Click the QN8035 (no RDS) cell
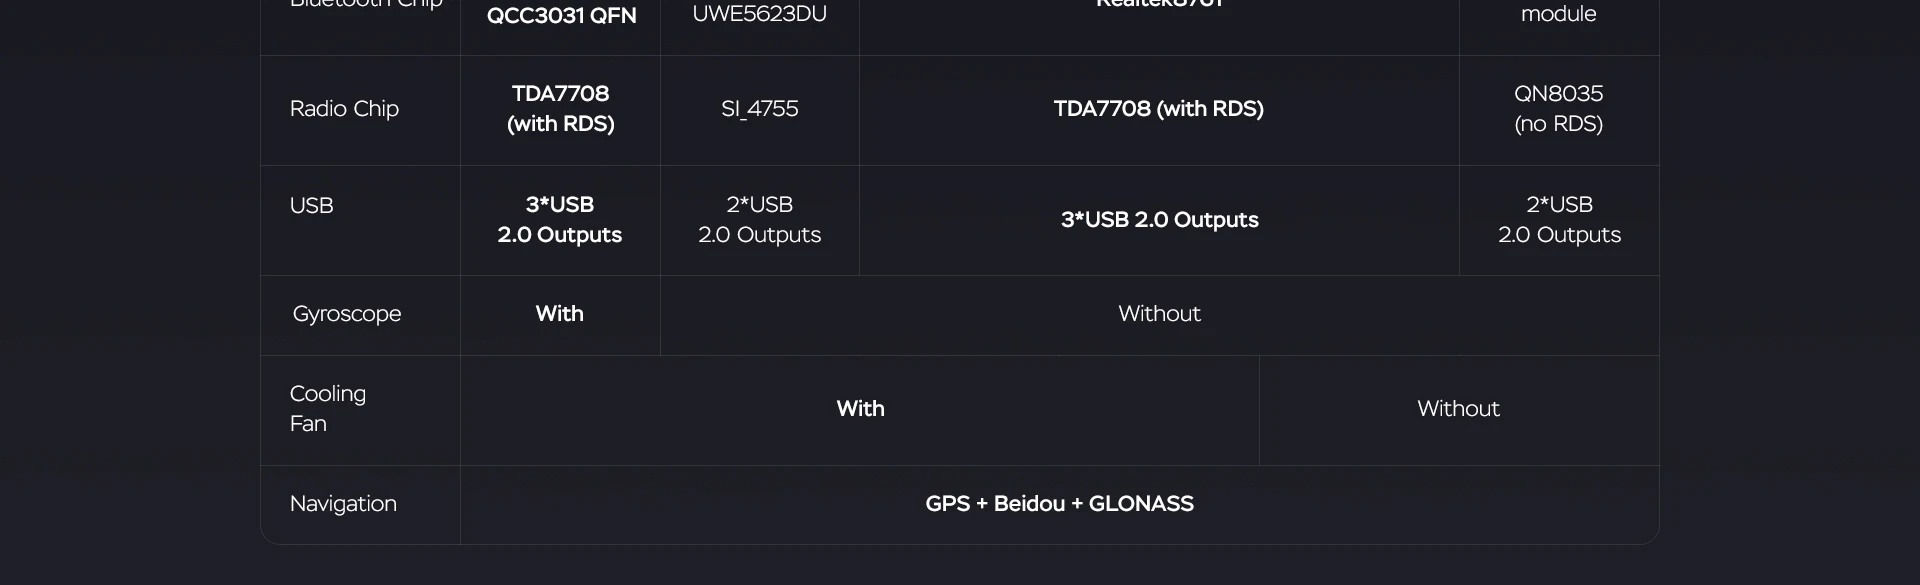 click(1559, 109)
